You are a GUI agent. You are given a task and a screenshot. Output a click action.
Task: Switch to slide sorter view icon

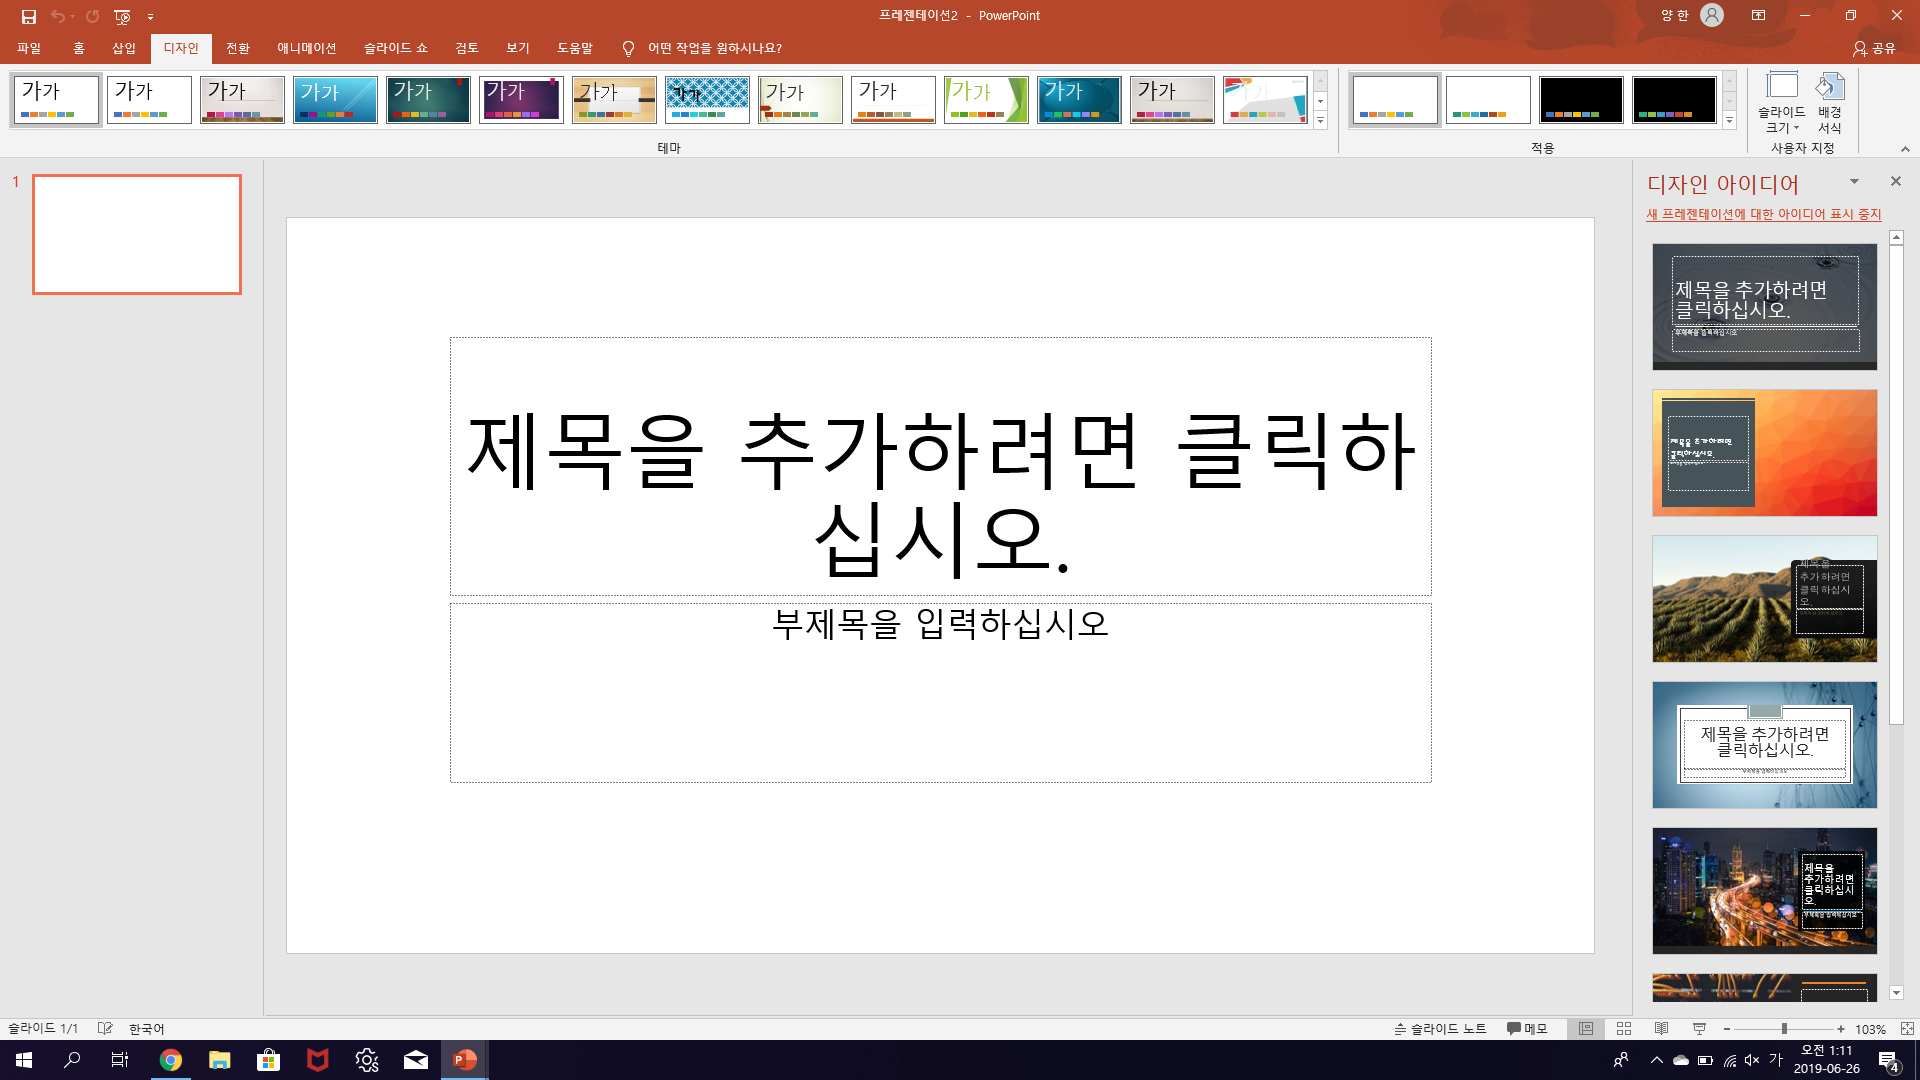click(x=1624, y=1028)
